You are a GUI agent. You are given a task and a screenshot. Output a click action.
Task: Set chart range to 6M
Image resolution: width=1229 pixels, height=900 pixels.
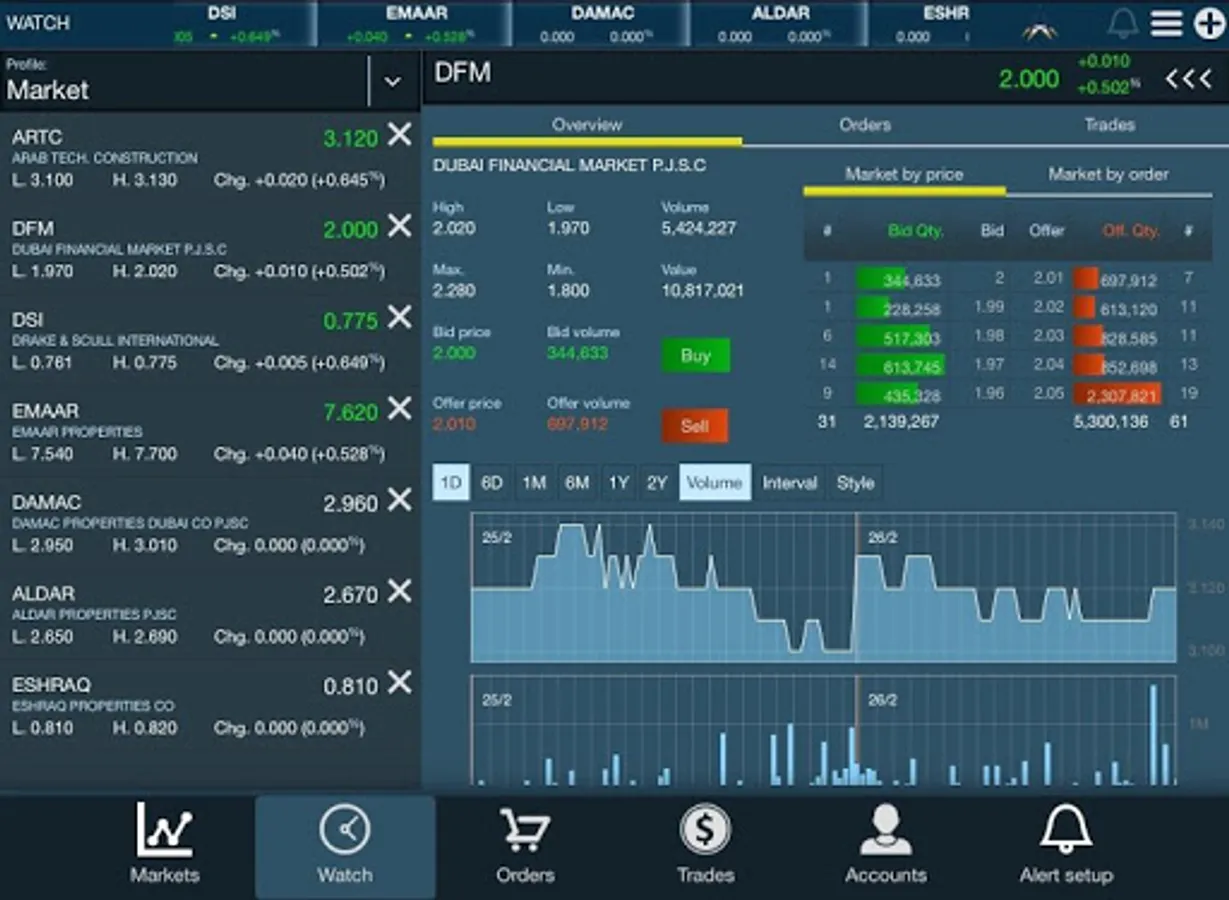point(577,483)
